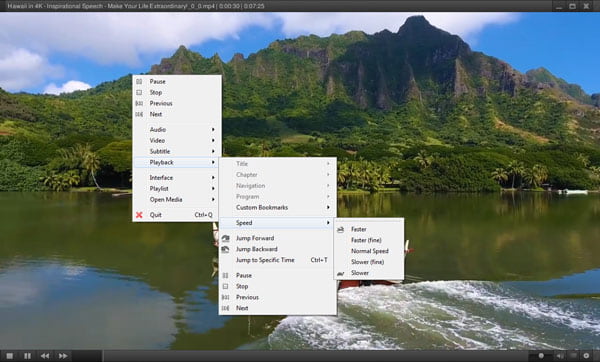
Task: Open the Playlist submenu
Action: click(x=177, y=188)
